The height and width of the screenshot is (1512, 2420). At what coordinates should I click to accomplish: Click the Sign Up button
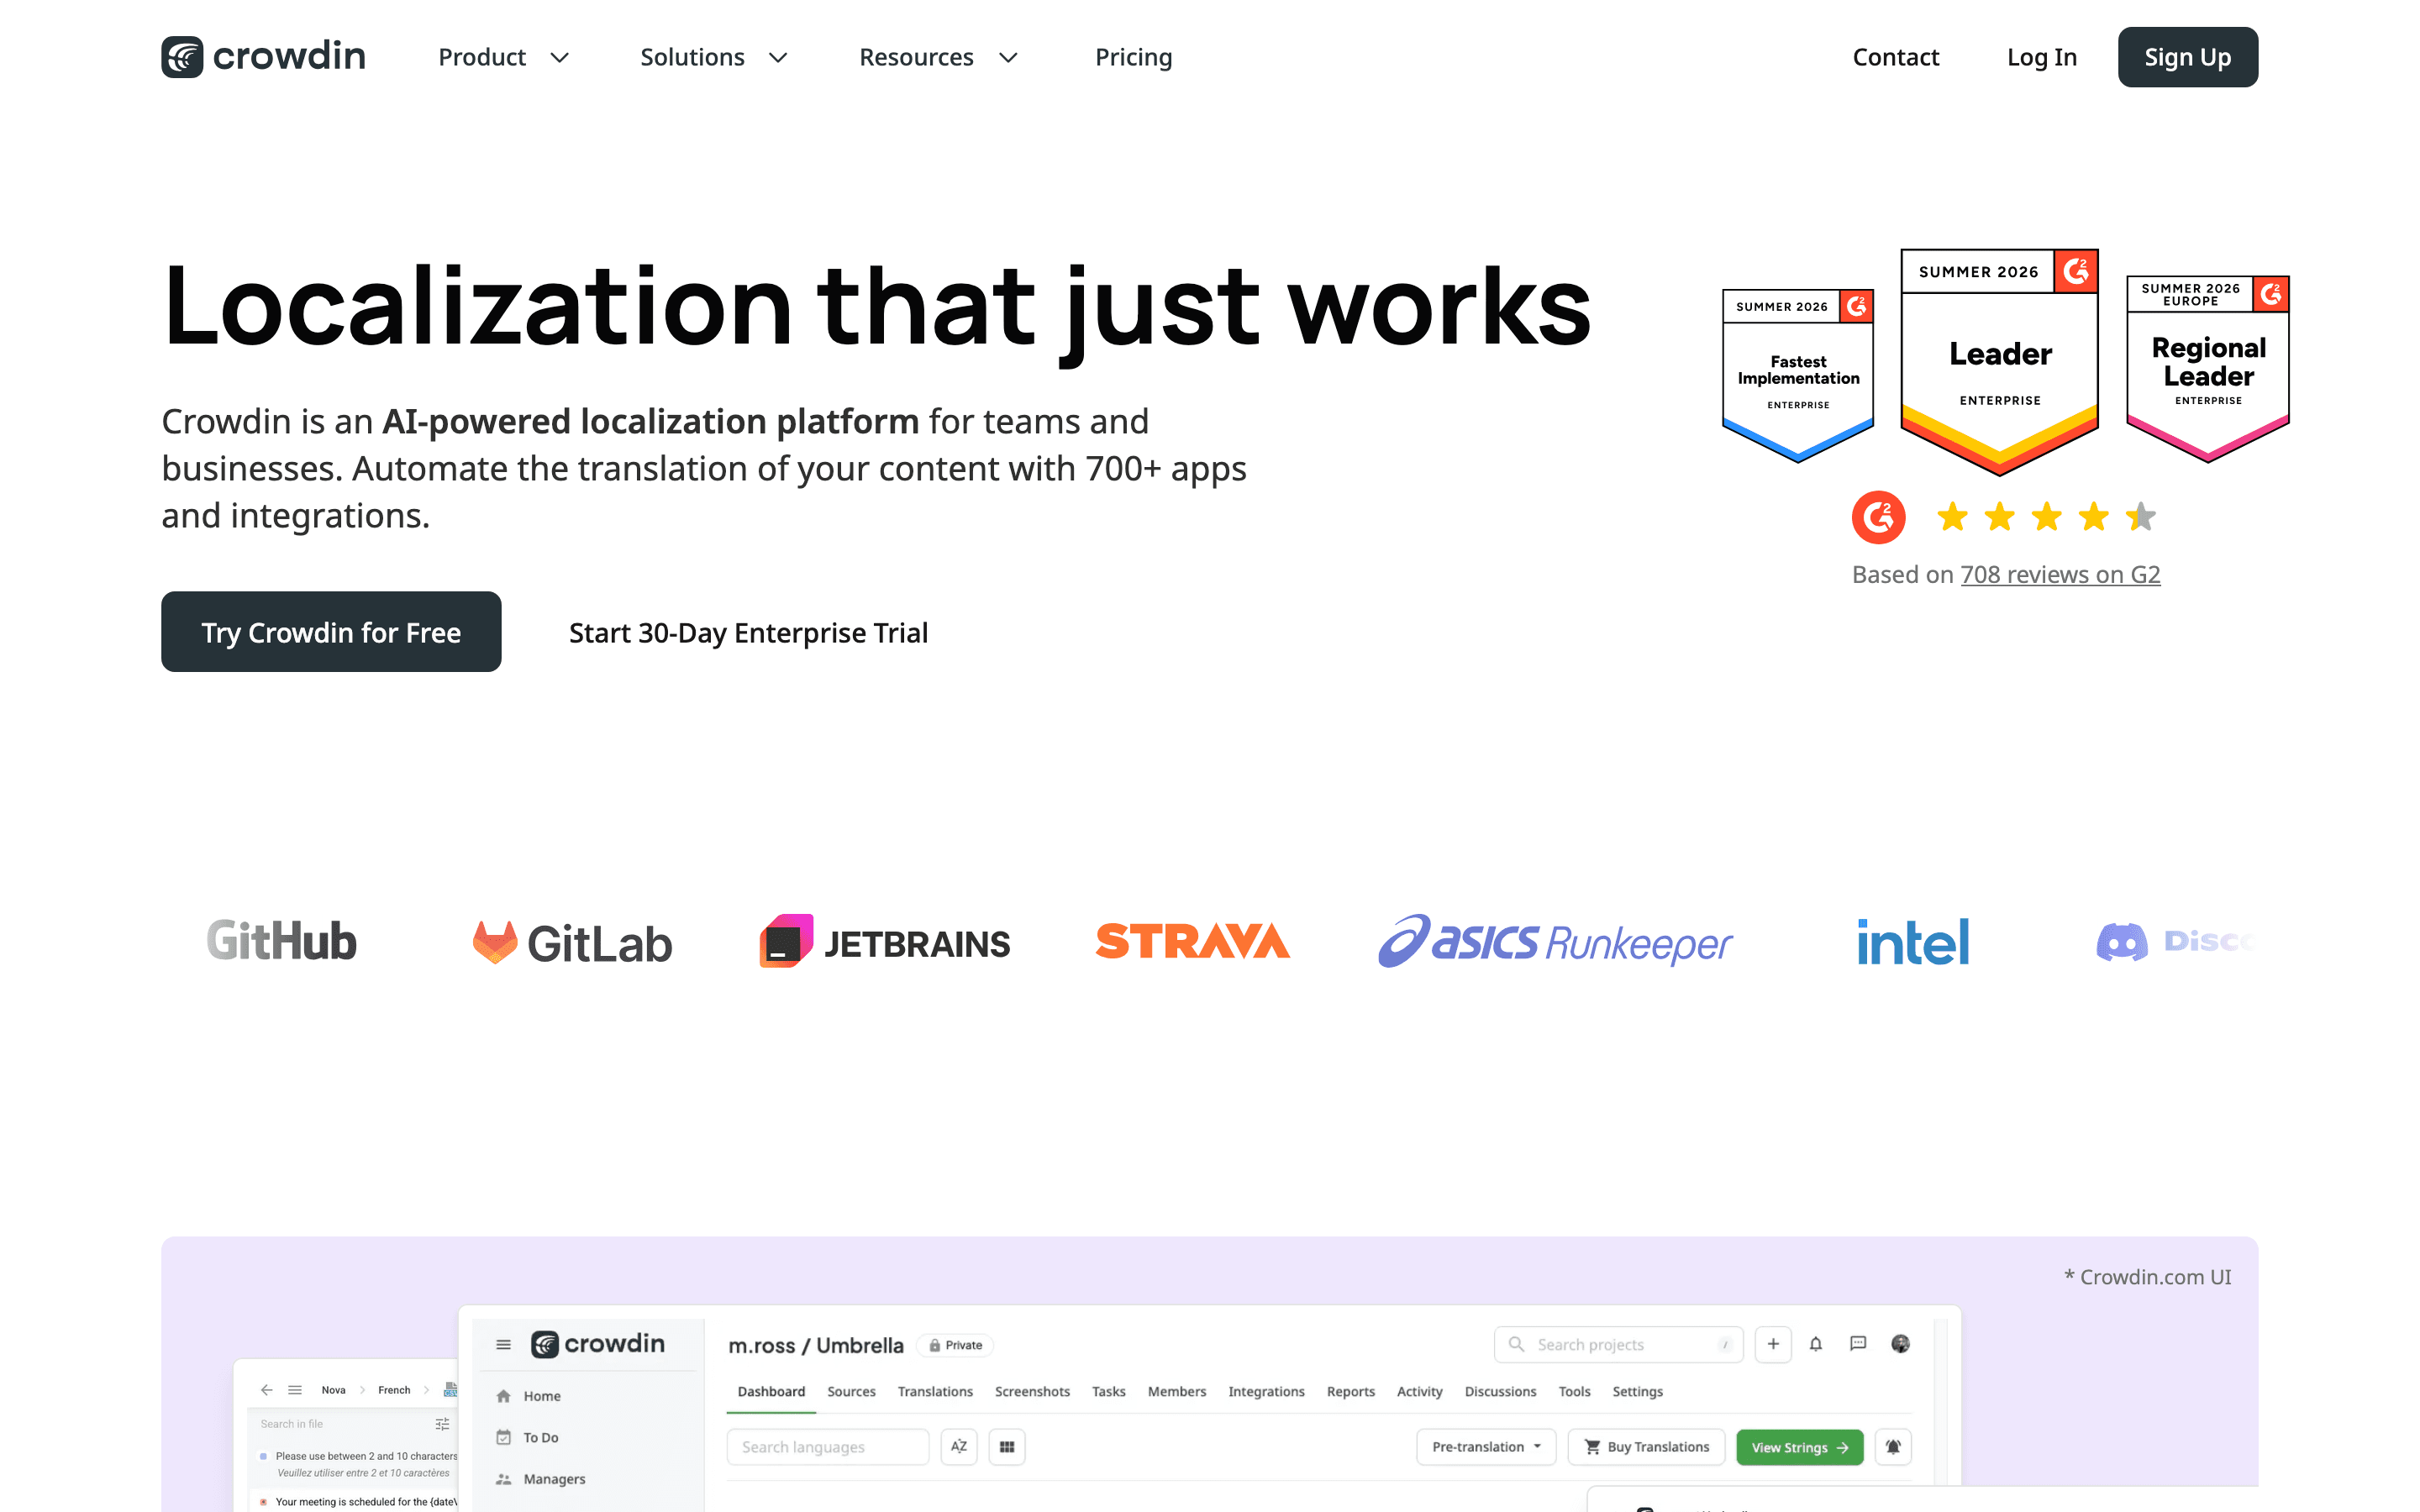tap(2187, 57)
